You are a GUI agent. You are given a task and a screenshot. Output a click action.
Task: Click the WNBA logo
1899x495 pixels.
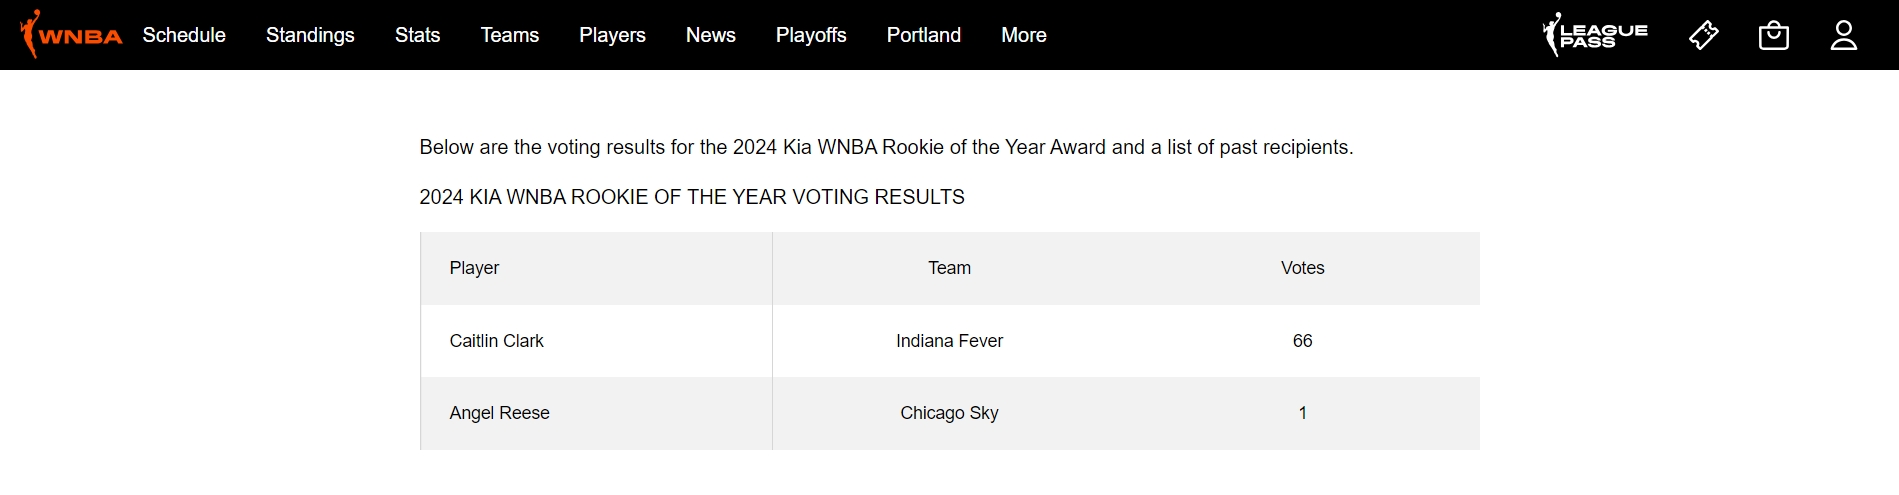click(71, 35)
